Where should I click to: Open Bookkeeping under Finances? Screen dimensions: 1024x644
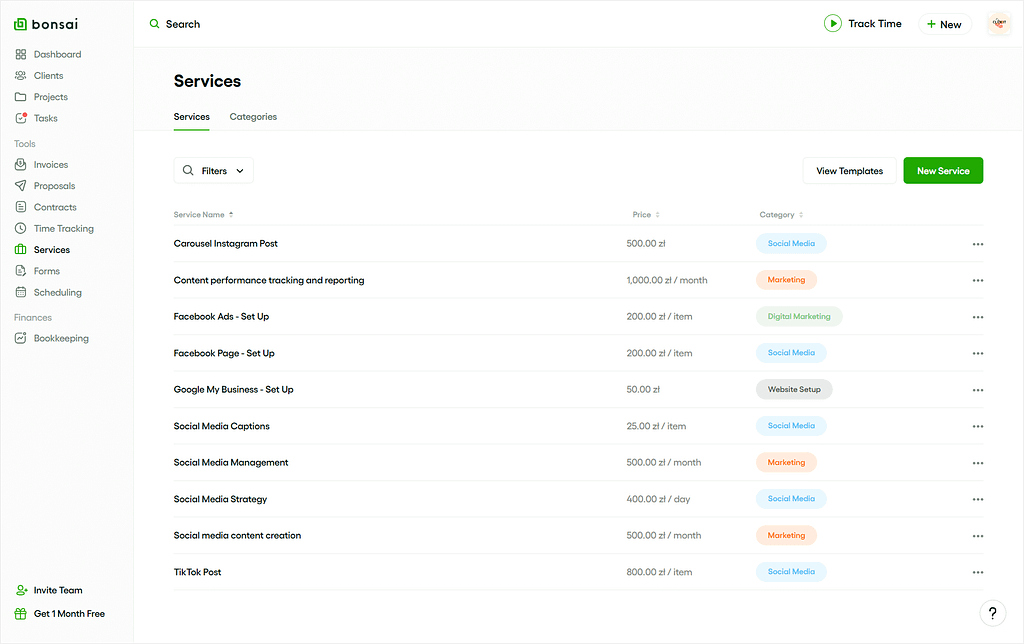61,338
